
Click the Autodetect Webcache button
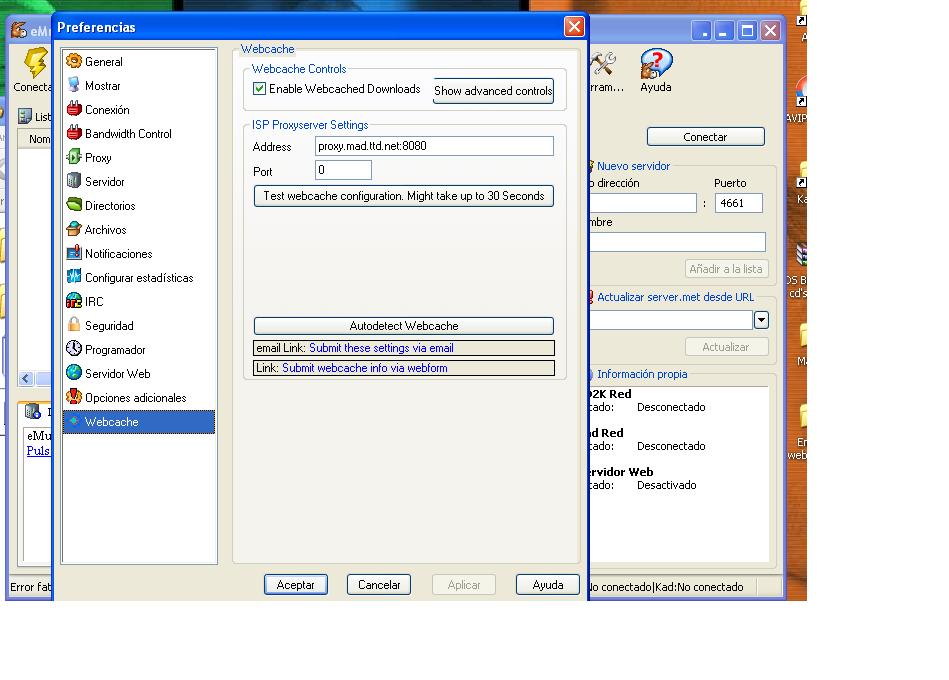pyautogui.click(x=404, y=325)
